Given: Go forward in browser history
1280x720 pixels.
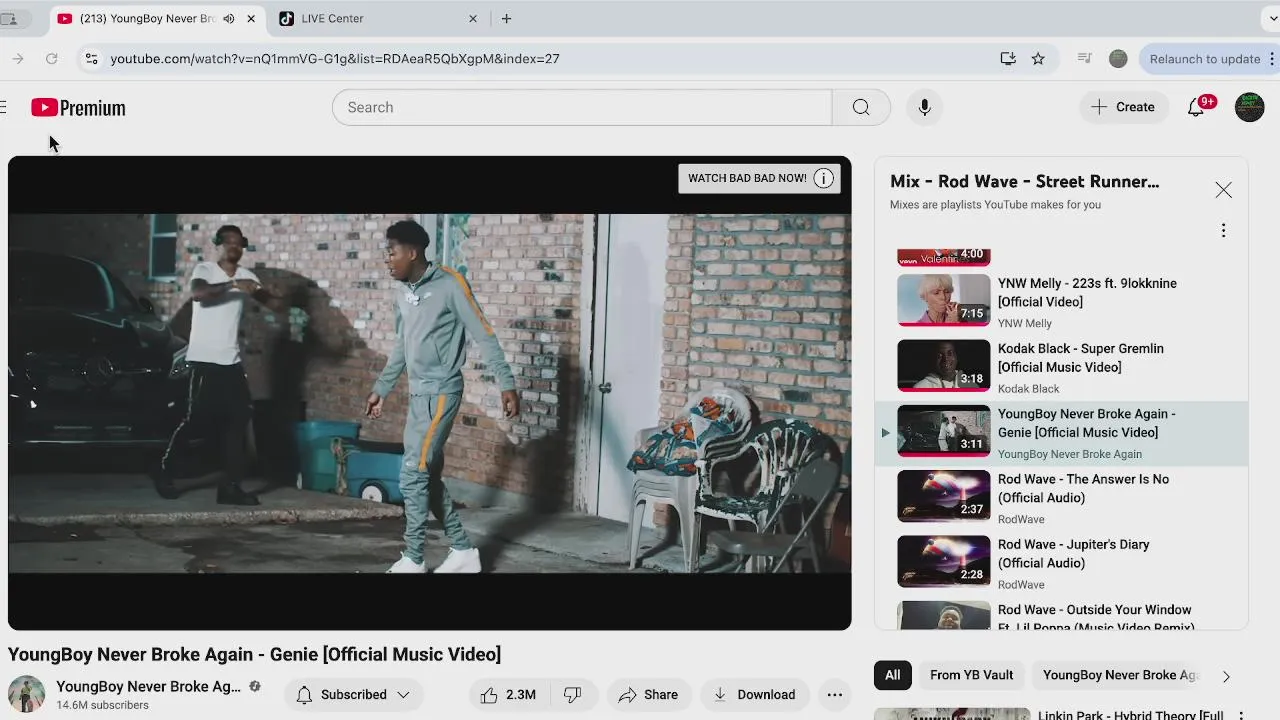Looking at the screenshot, I should click(x=18, y=59).
